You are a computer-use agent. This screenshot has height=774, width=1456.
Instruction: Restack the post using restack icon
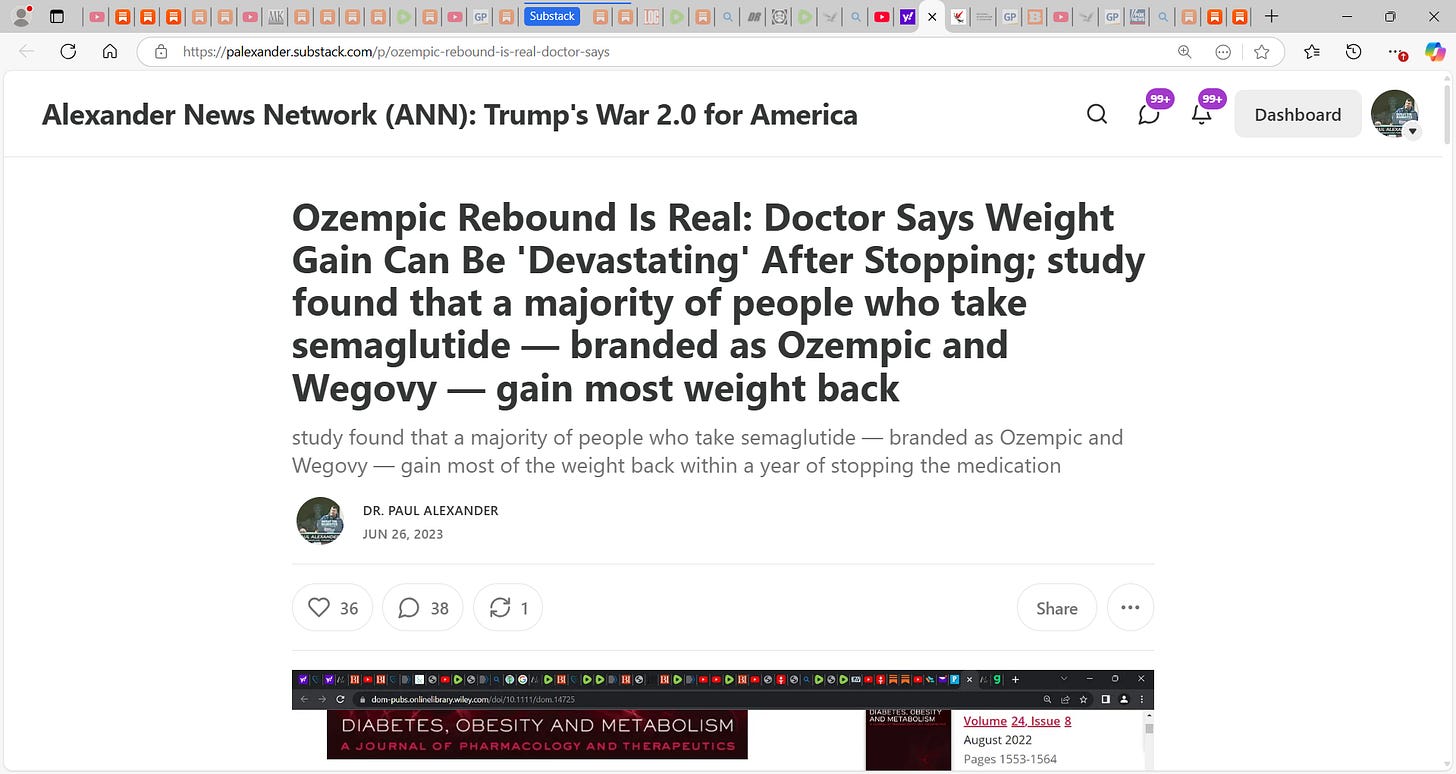click(x=507, y=608)
